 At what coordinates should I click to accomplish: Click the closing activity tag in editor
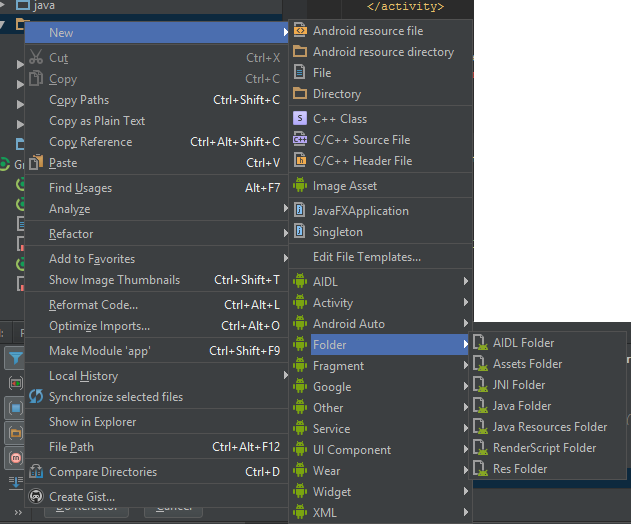405,6
